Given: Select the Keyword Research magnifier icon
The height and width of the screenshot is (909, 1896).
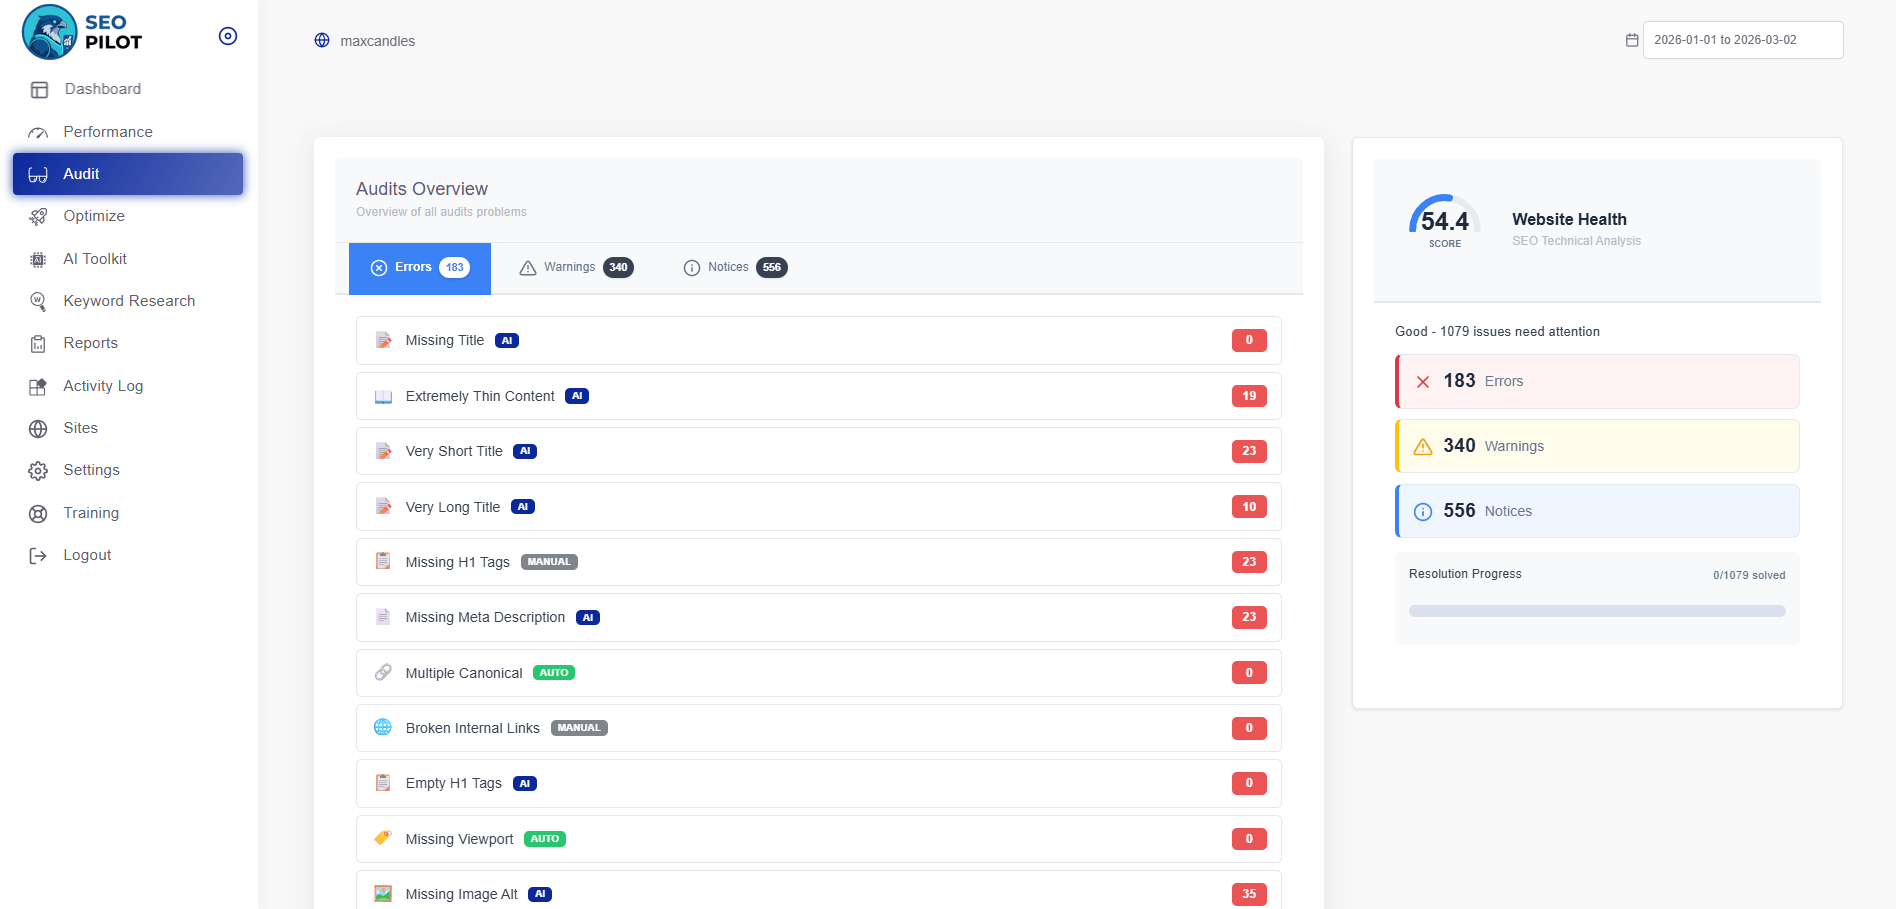Looking at the screenshot, I should pos(38,300).
